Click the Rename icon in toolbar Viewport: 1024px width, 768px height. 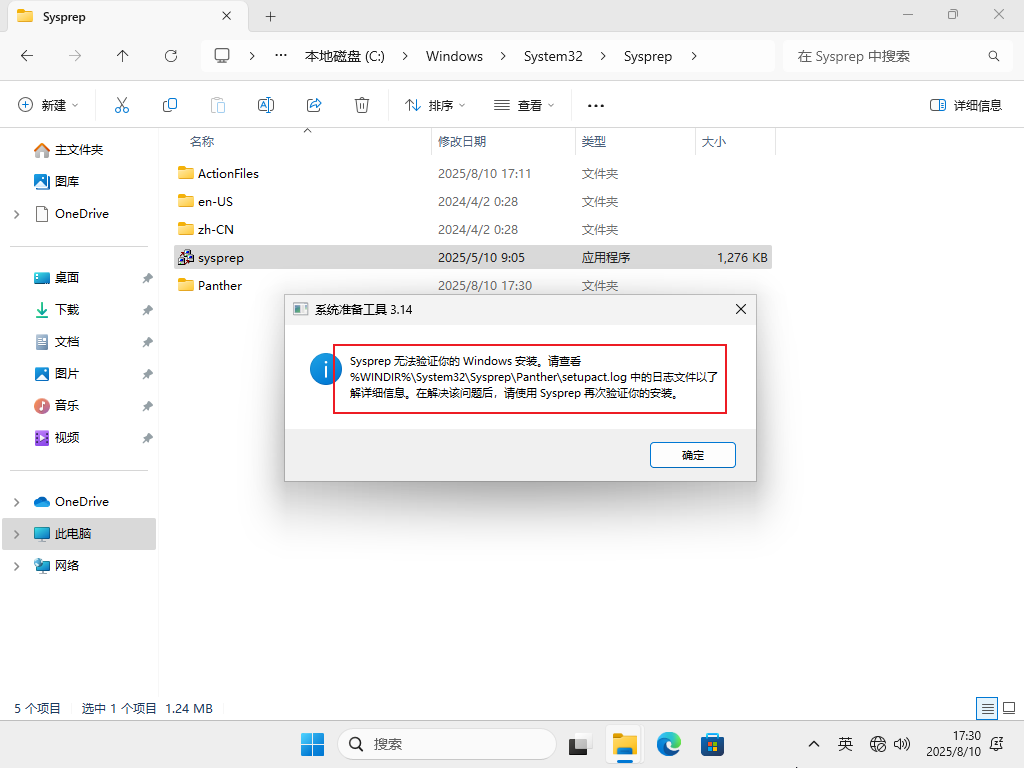tap(266, 105)
